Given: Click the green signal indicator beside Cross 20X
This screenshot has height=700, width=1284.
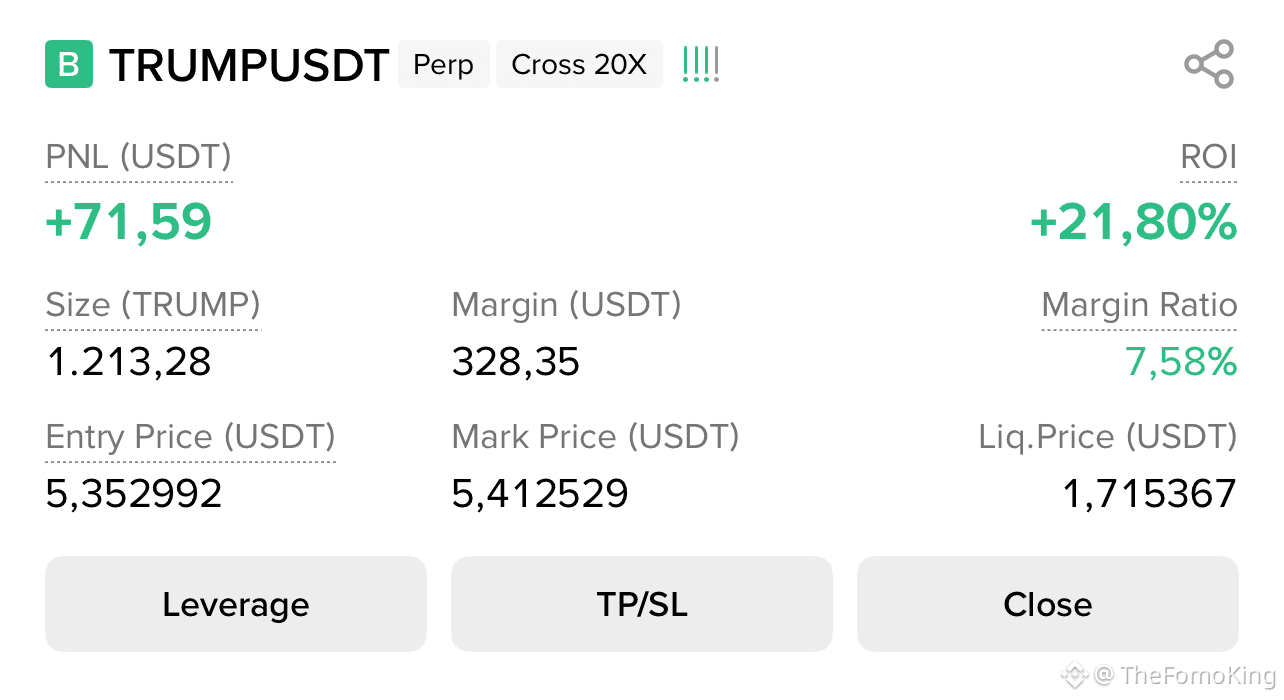Looking at the screenshot, I should point(700,63).
